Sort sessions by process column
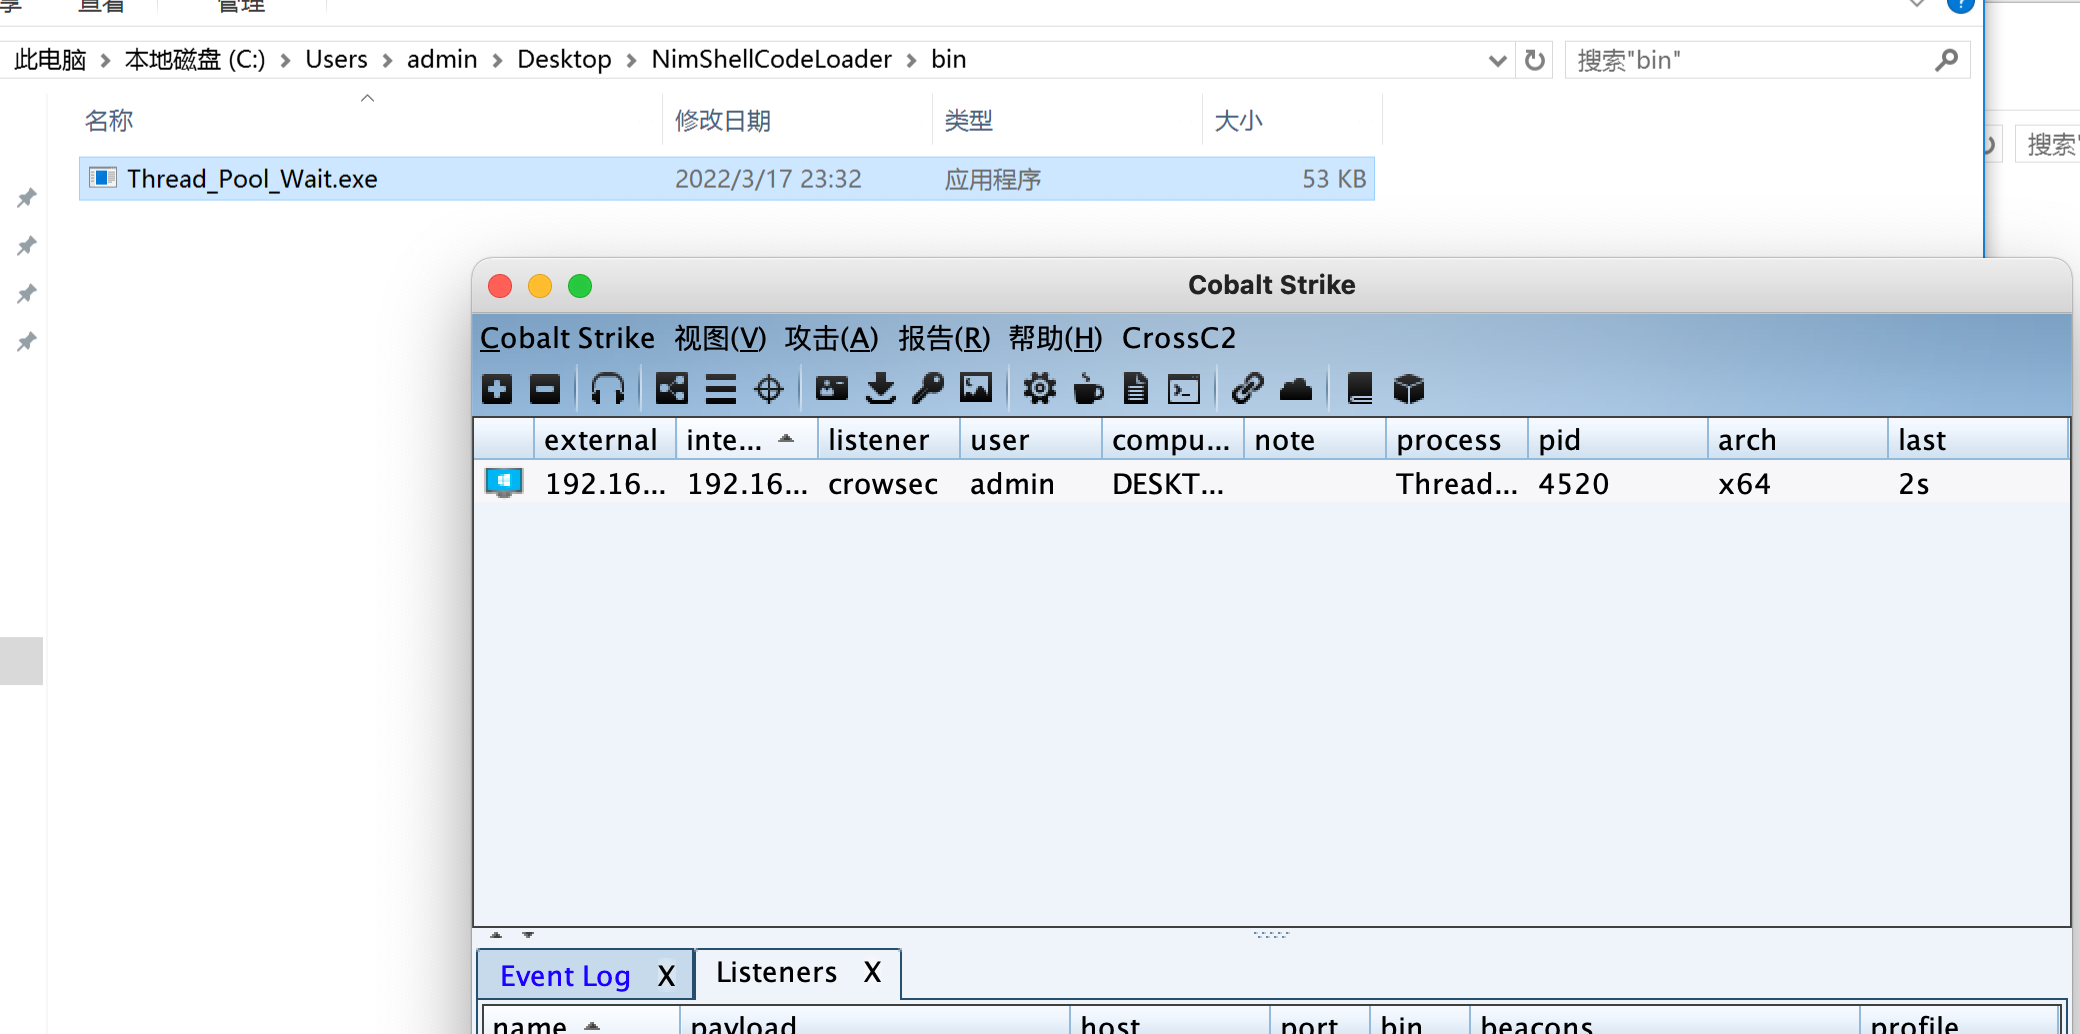The width and height of the screenshot is (2080, 1034). (1456, 440)
